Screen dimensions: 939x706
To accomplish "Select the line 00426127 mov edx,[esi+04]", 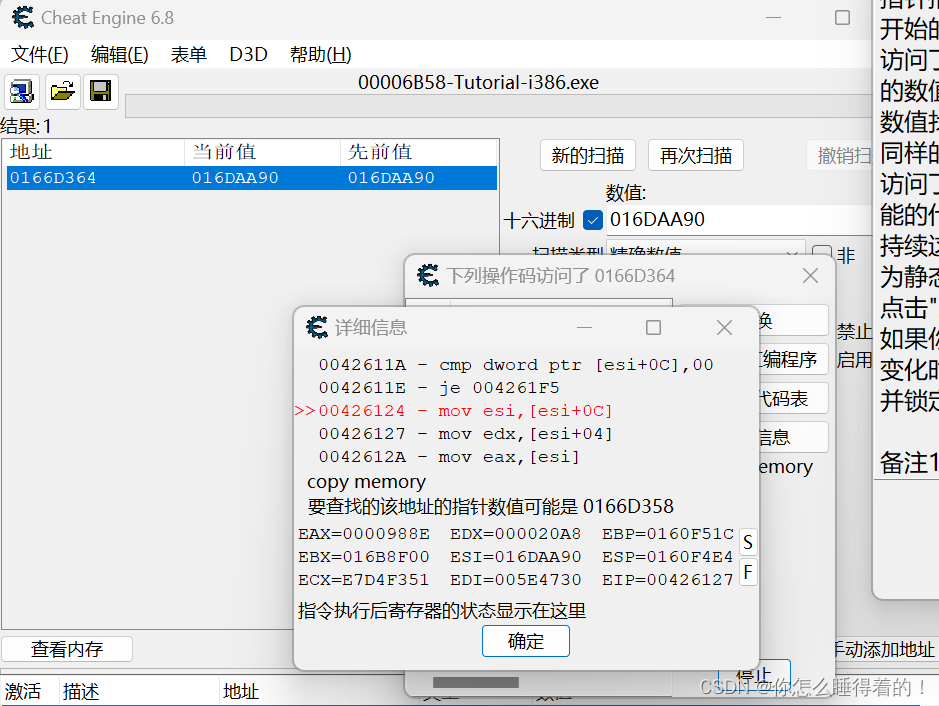I will (x=465, y=434).
